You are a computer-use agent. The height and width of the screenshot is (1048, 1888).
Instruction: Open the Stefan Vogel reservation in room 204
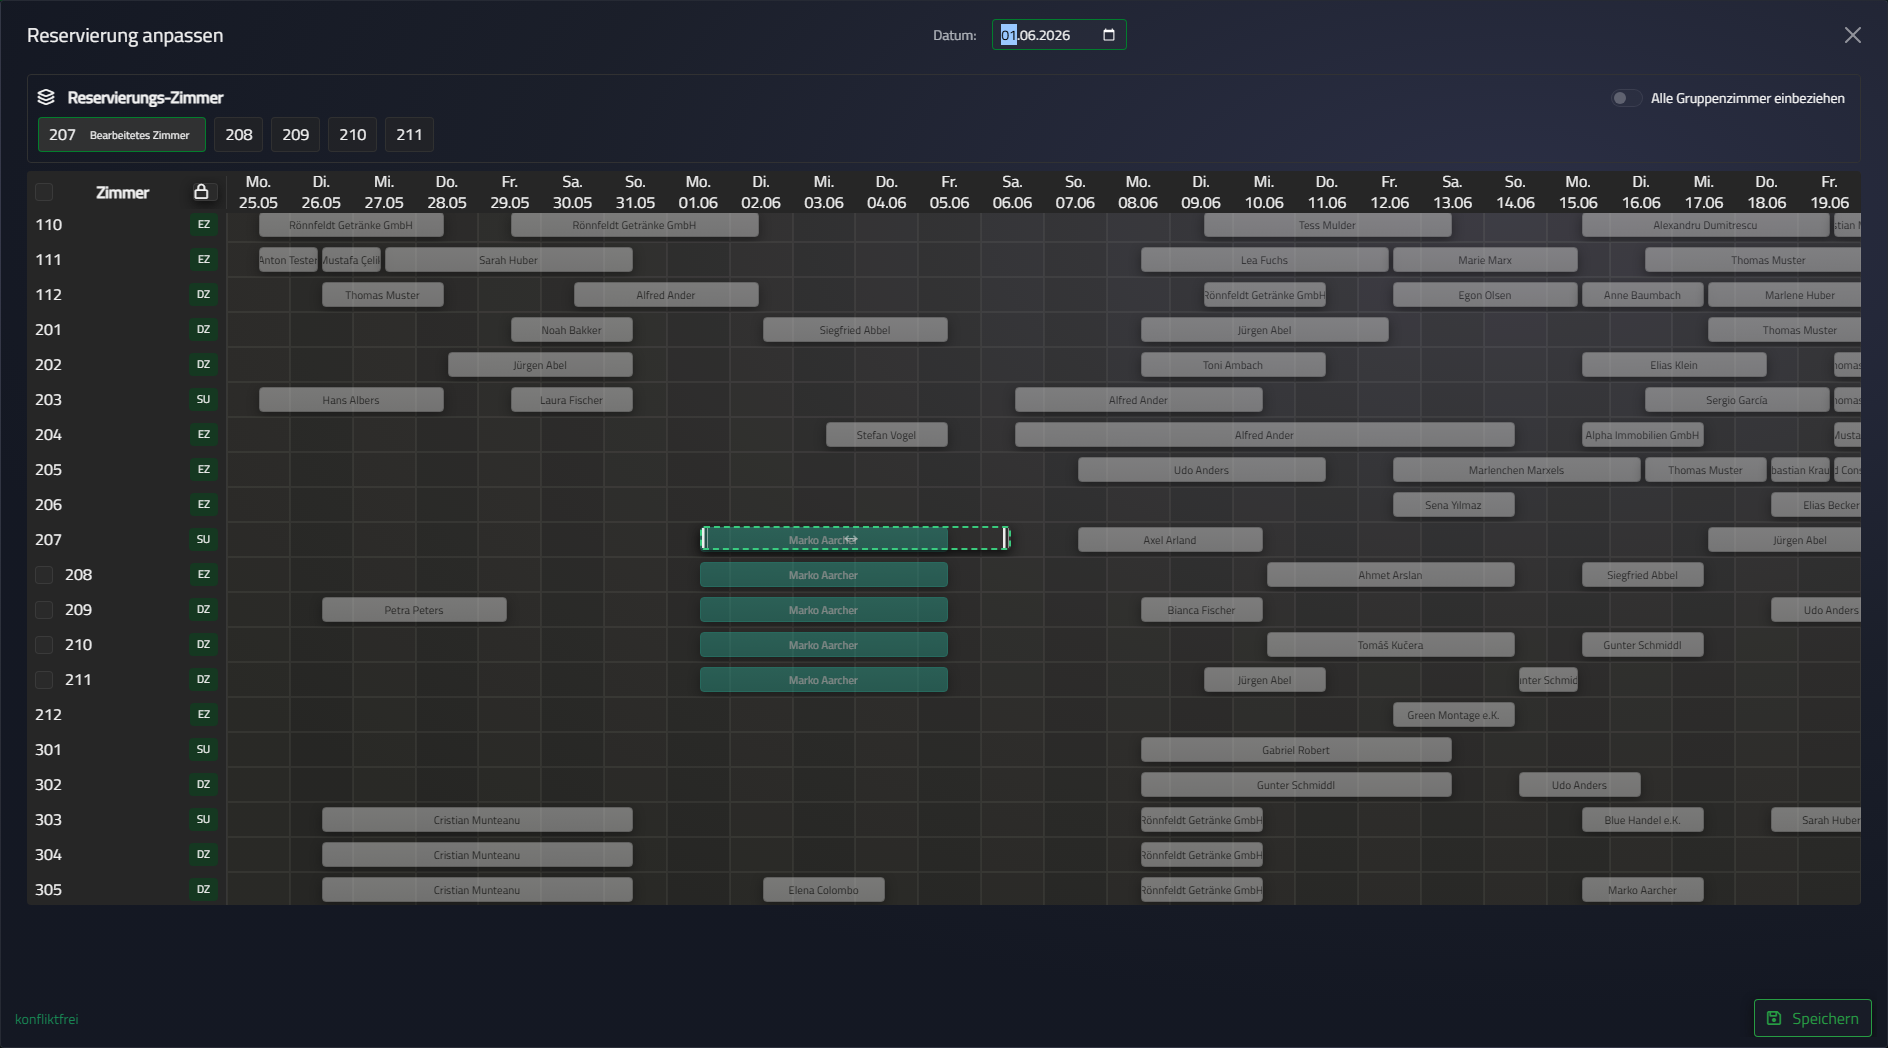coord(886,435)
